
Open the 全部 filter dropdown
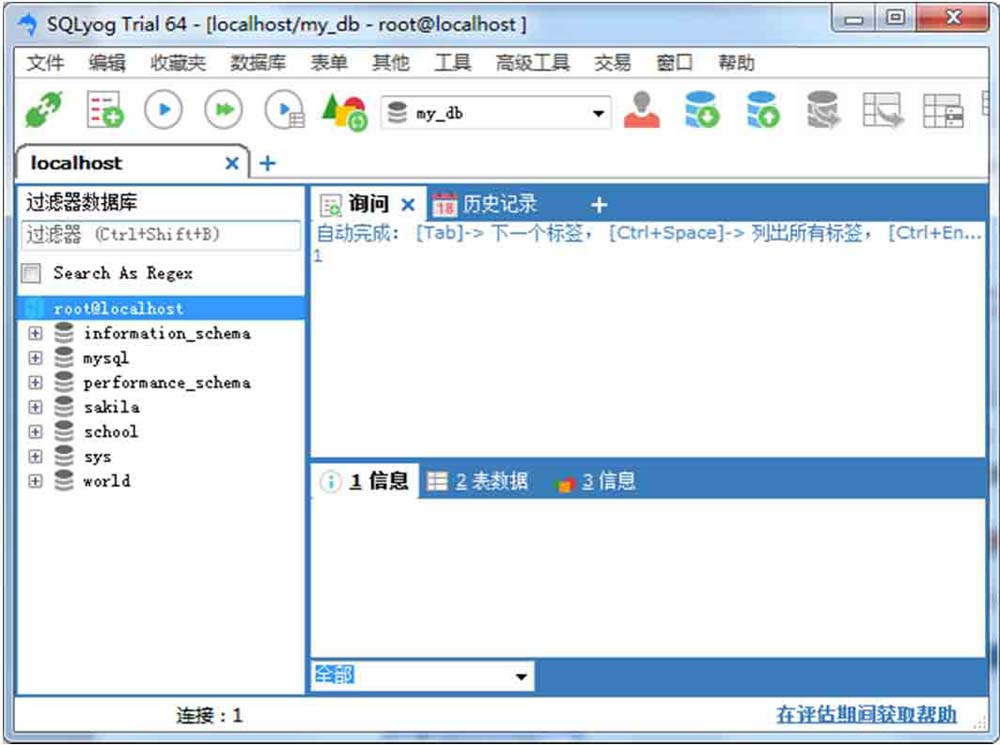(x=521, y=676)
